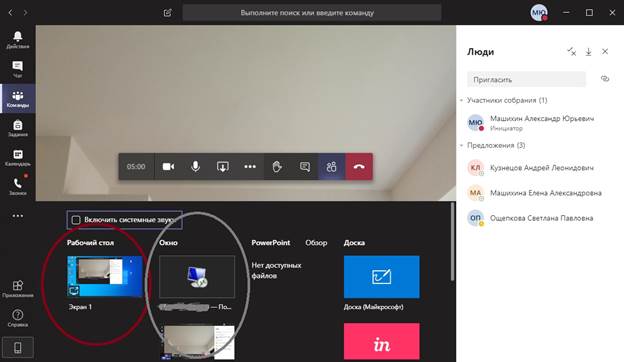The image size is (624, 362).
Task: Copy meeting link icon beside invite field
Action: point(605,79)
